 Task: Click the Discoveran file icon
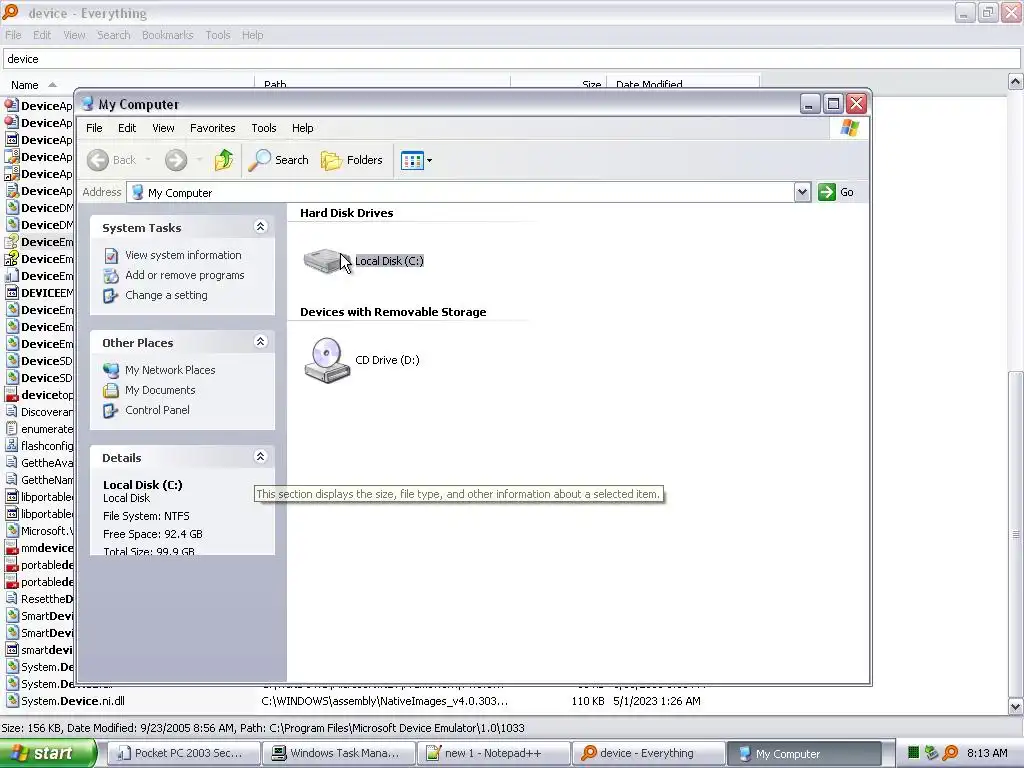click(x=11, y=412)
